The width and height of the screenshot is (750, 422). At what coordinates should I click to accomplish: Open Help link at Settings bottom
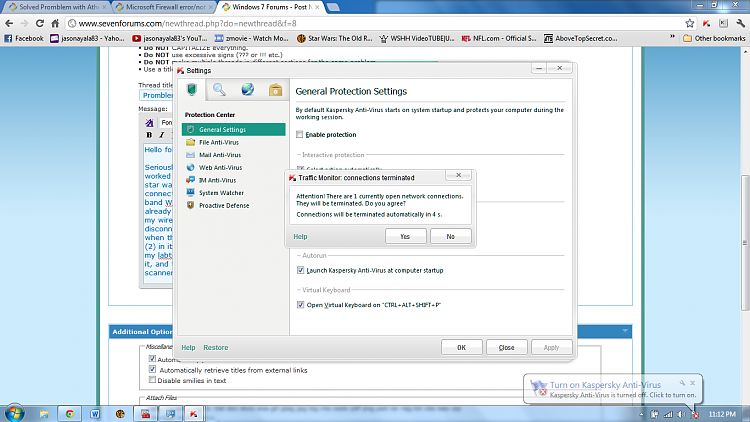[x=188, y=348]
